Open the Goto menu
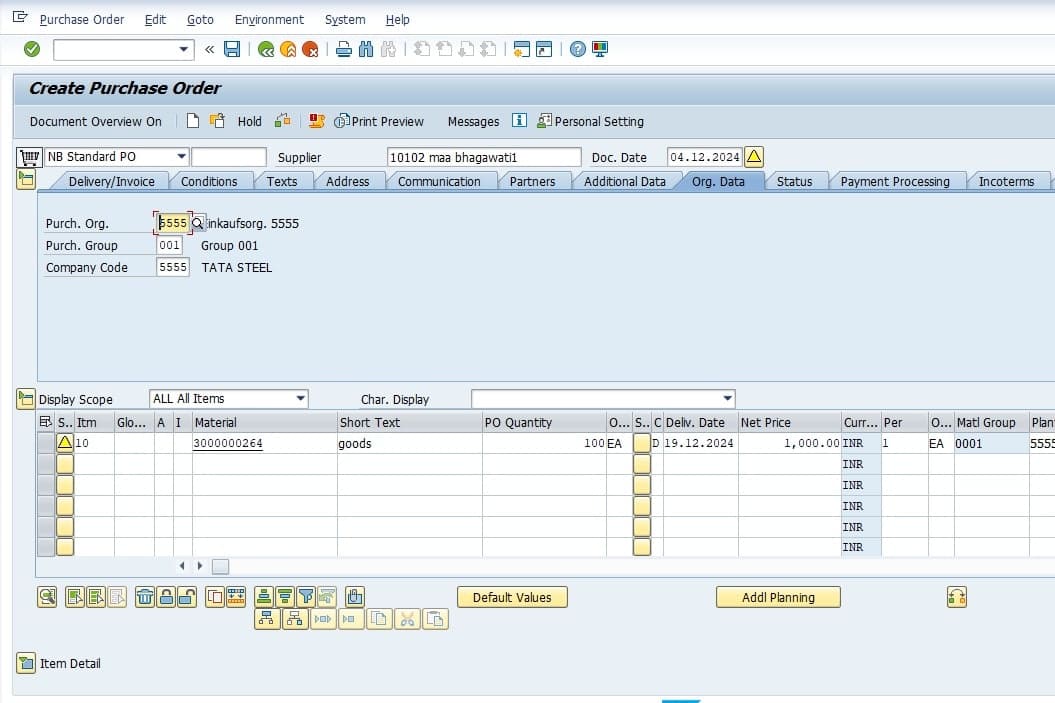Viewport: 1055px width, 703px height. coord(200,20)
